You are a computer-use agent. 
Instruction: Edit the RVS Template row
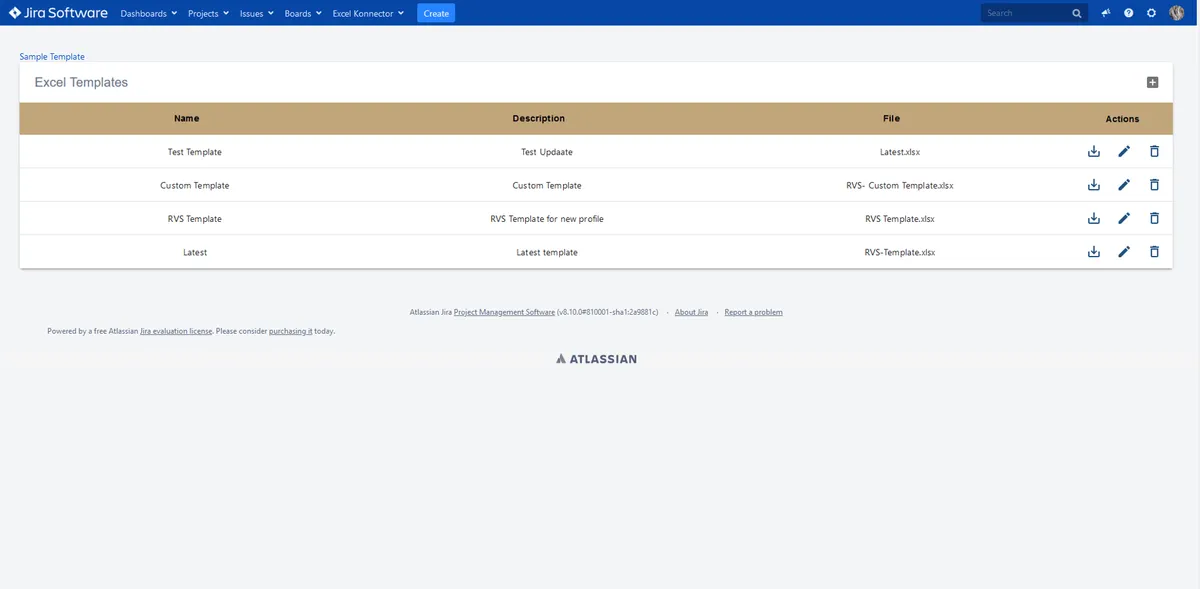point(1124,218)
